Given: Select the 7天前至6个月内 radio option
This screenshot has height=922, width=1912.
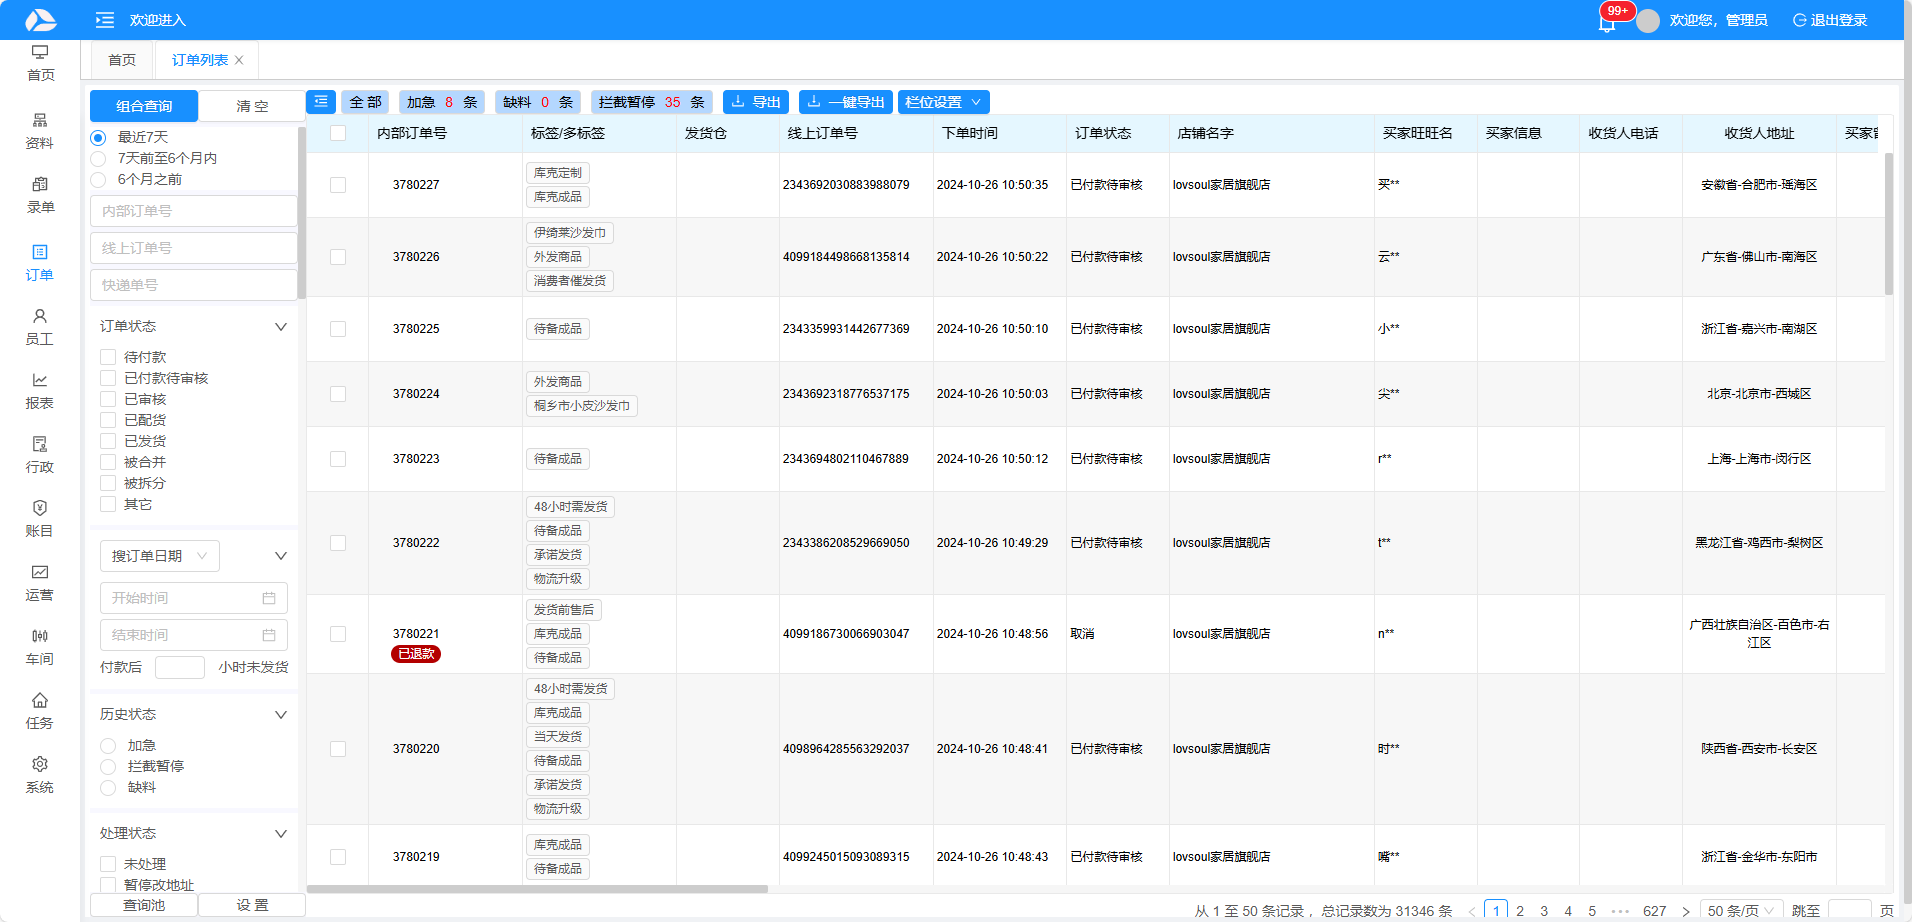Looking at the screenshot, I should (x=98, y=158).
